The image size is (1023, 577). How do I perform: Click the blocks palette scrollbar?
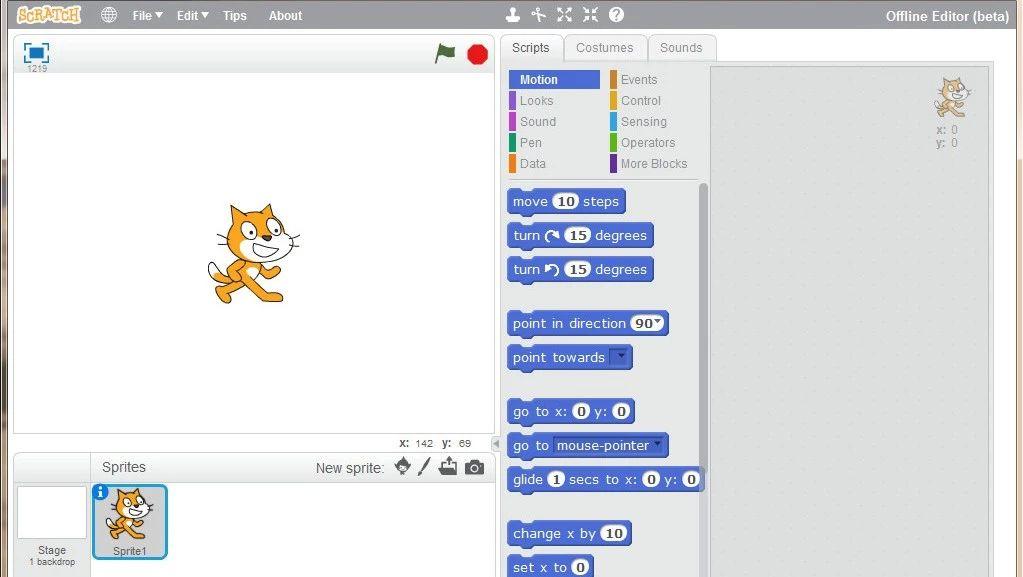[703, 326]
